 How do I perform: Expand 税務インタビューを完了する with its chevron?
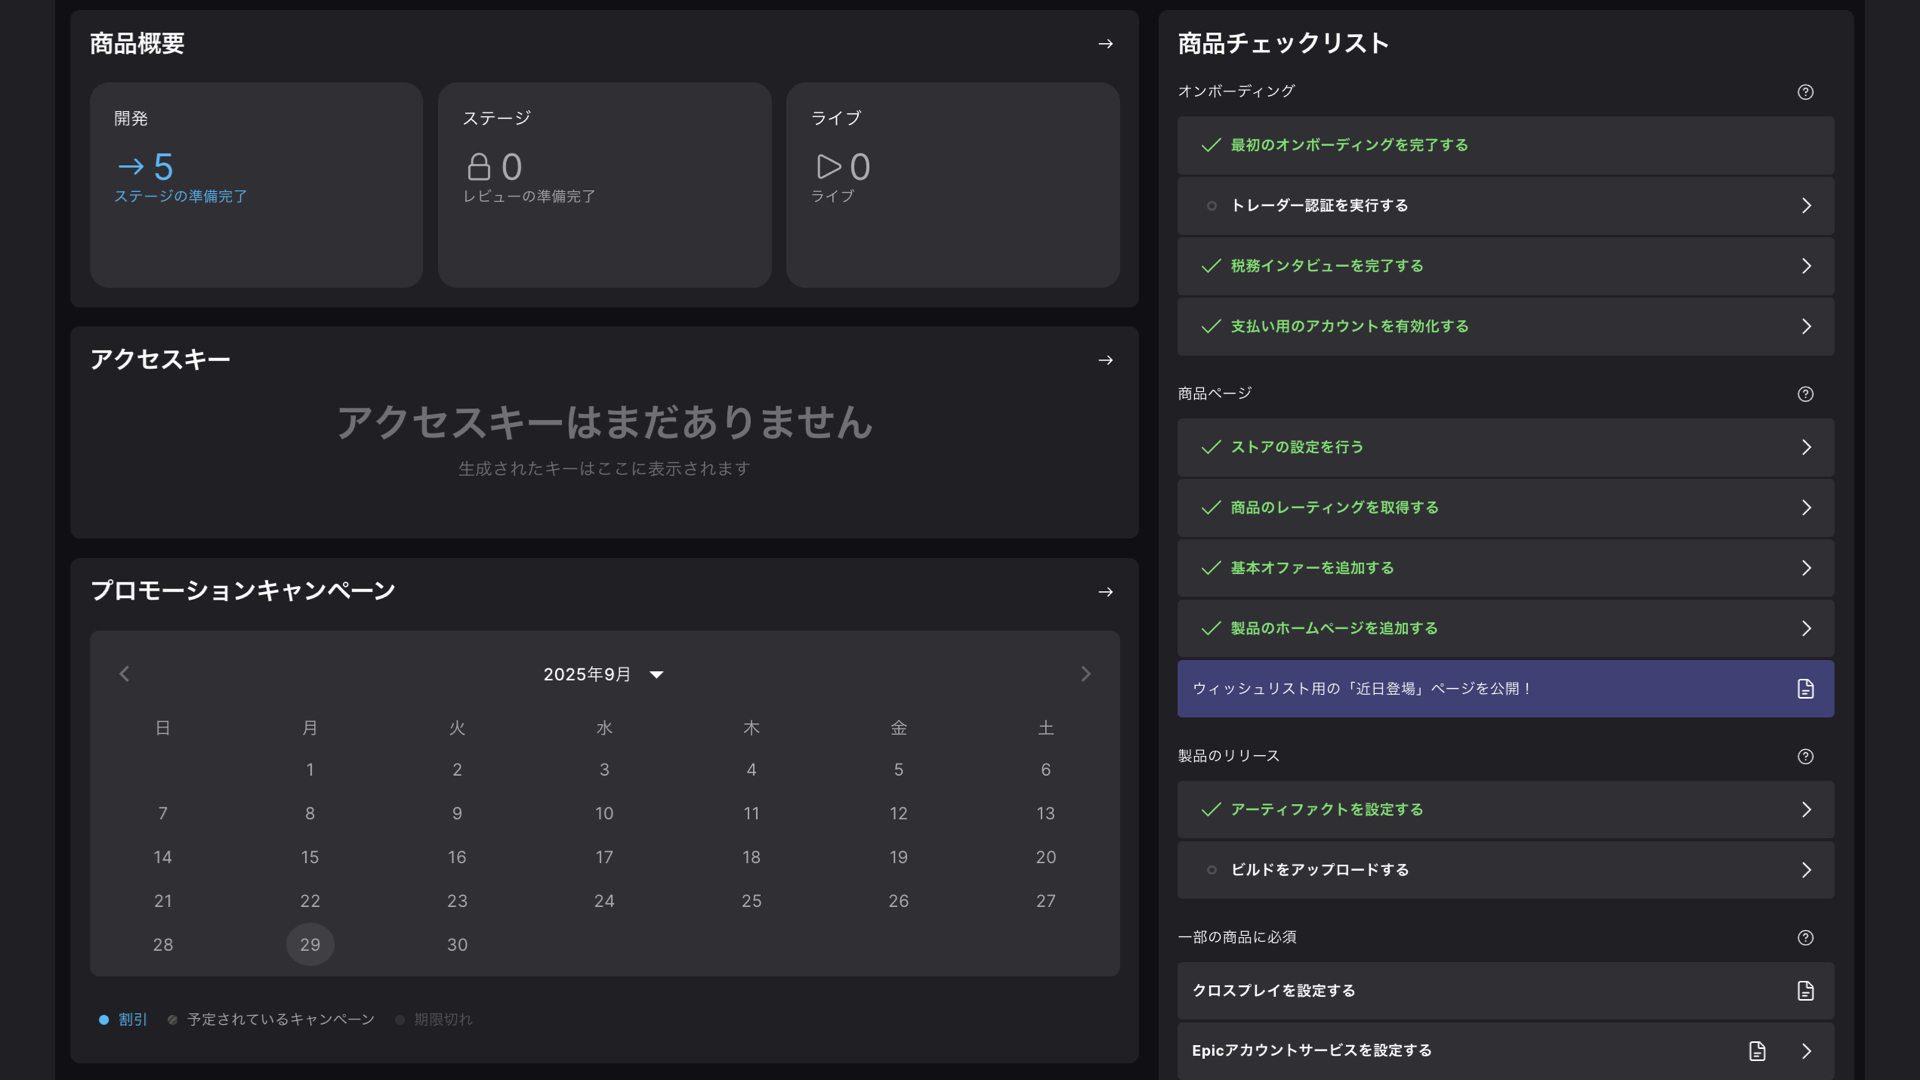click(1806, 266)
